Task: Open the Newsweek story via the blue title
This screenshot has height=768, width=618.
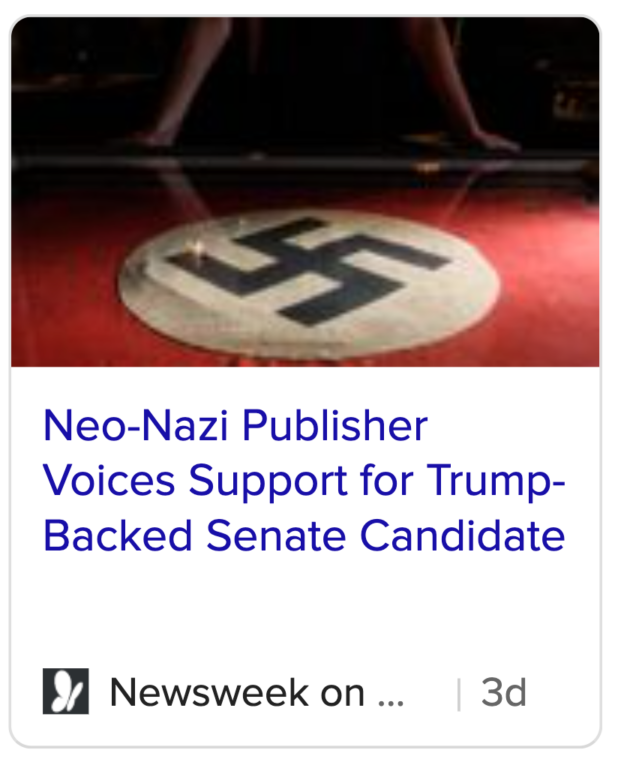Action: [304, 481]
